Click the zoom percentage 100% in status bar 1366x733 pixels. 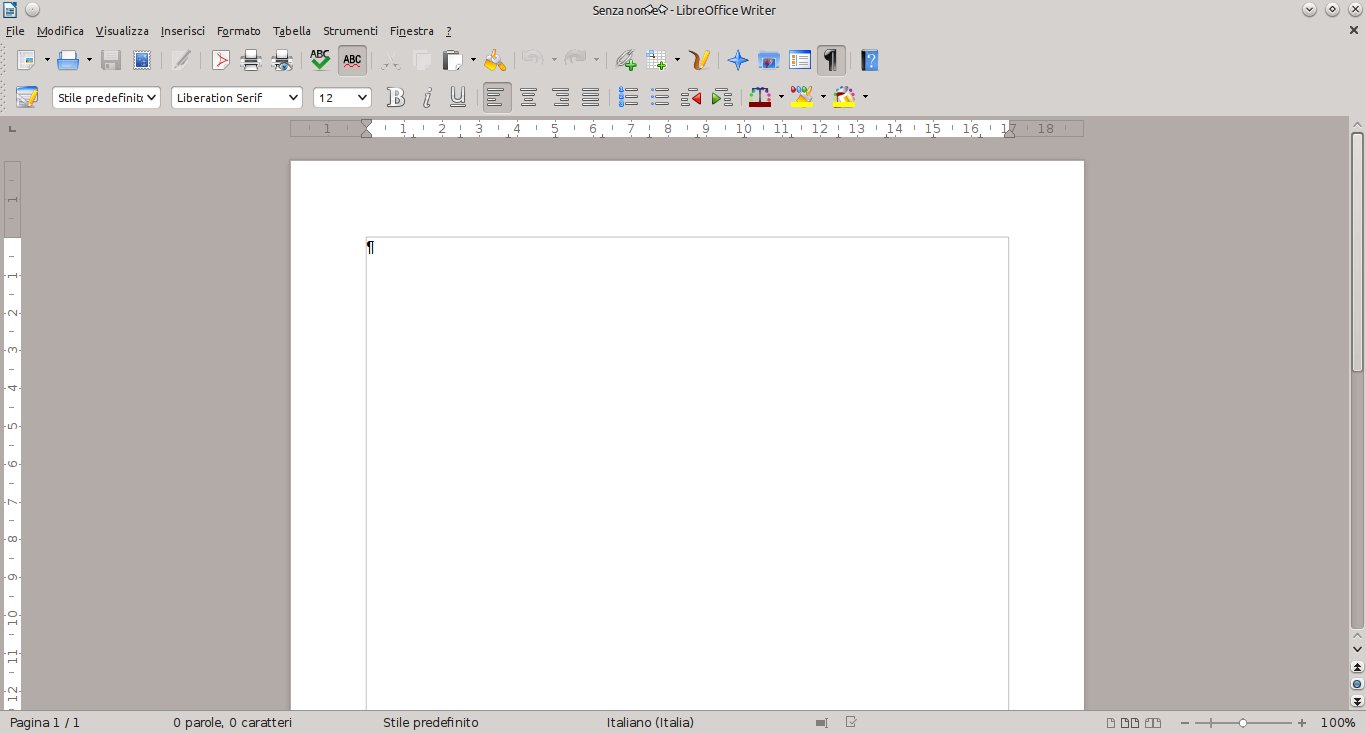click(x=1338, y=722)
